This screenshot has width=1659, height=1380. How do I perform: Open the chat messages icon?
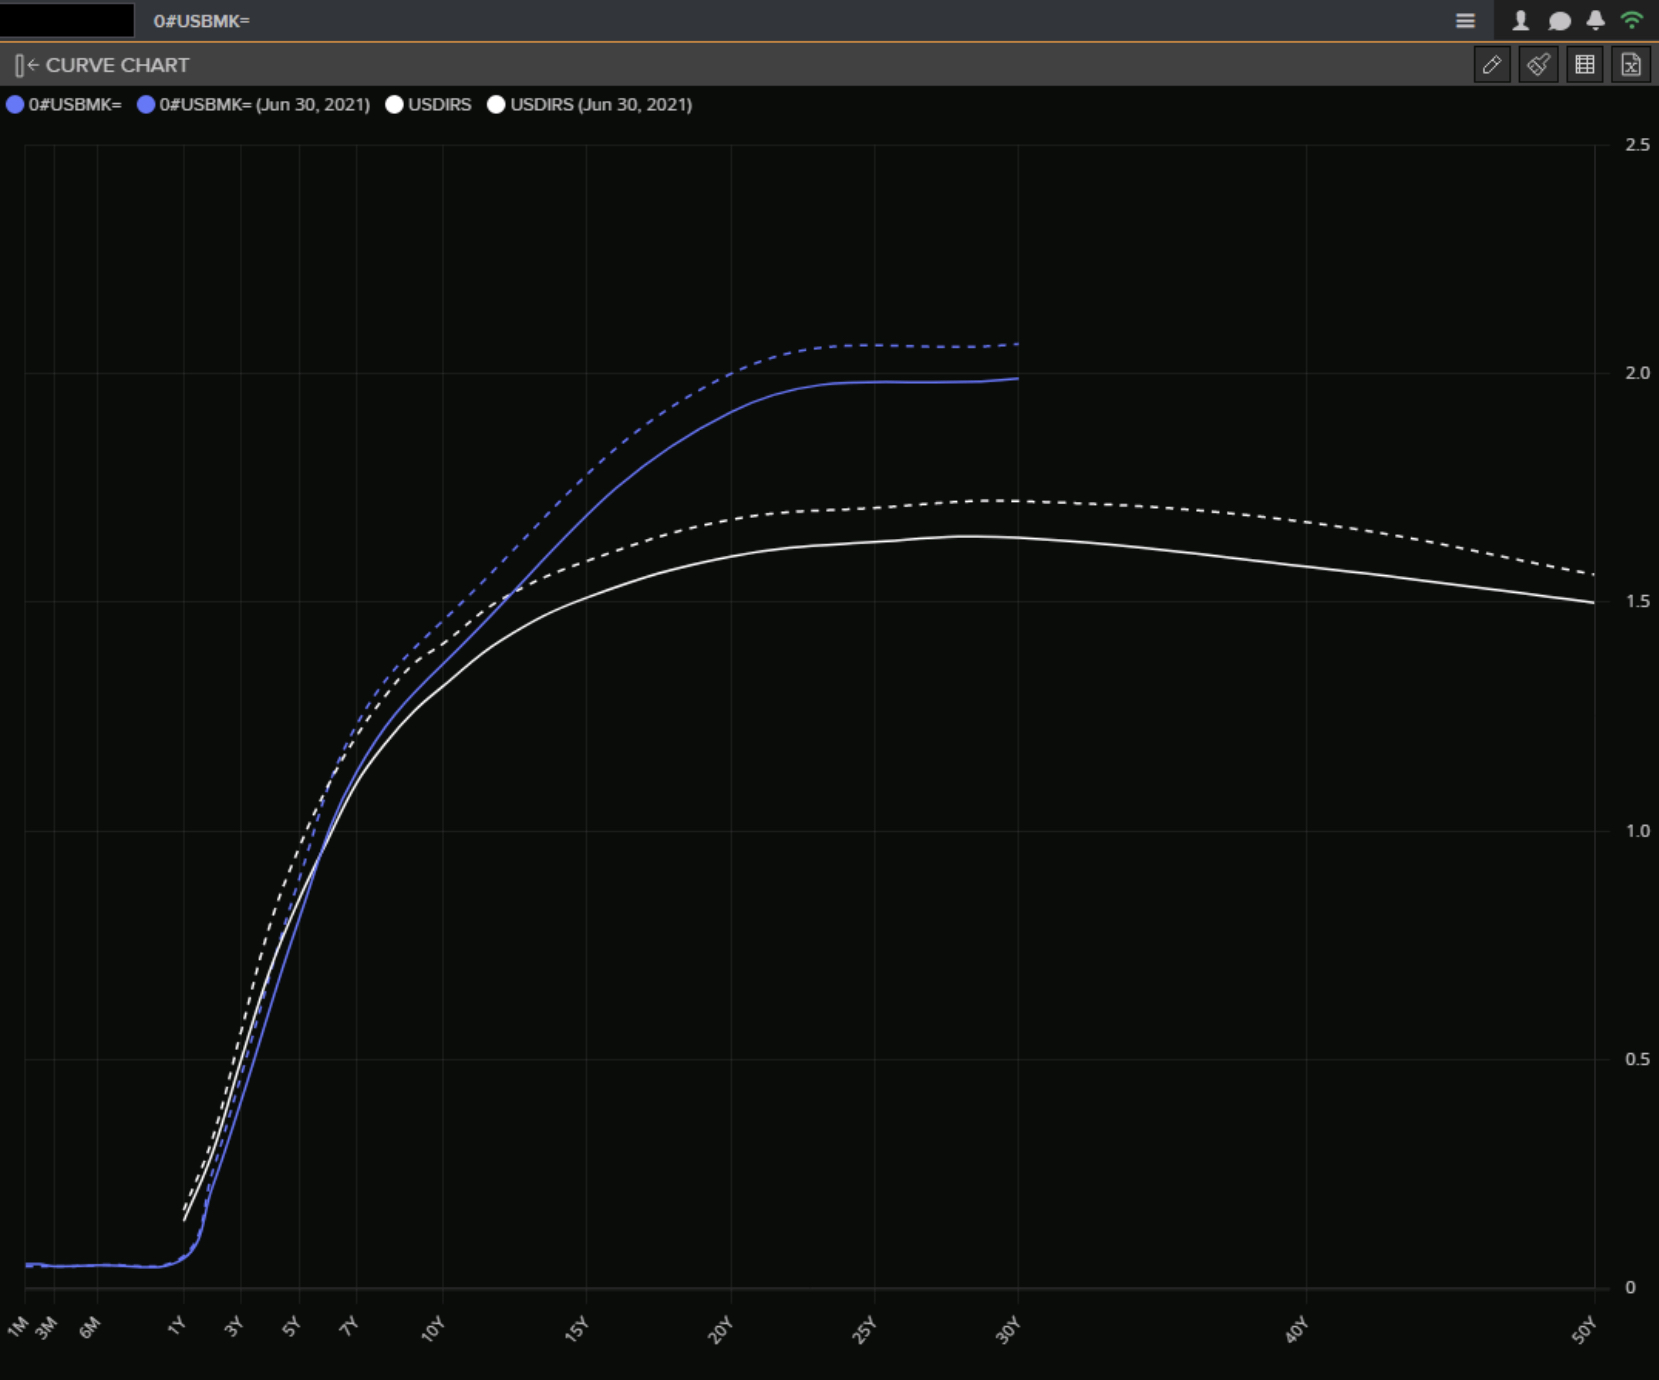[1559, 21]
